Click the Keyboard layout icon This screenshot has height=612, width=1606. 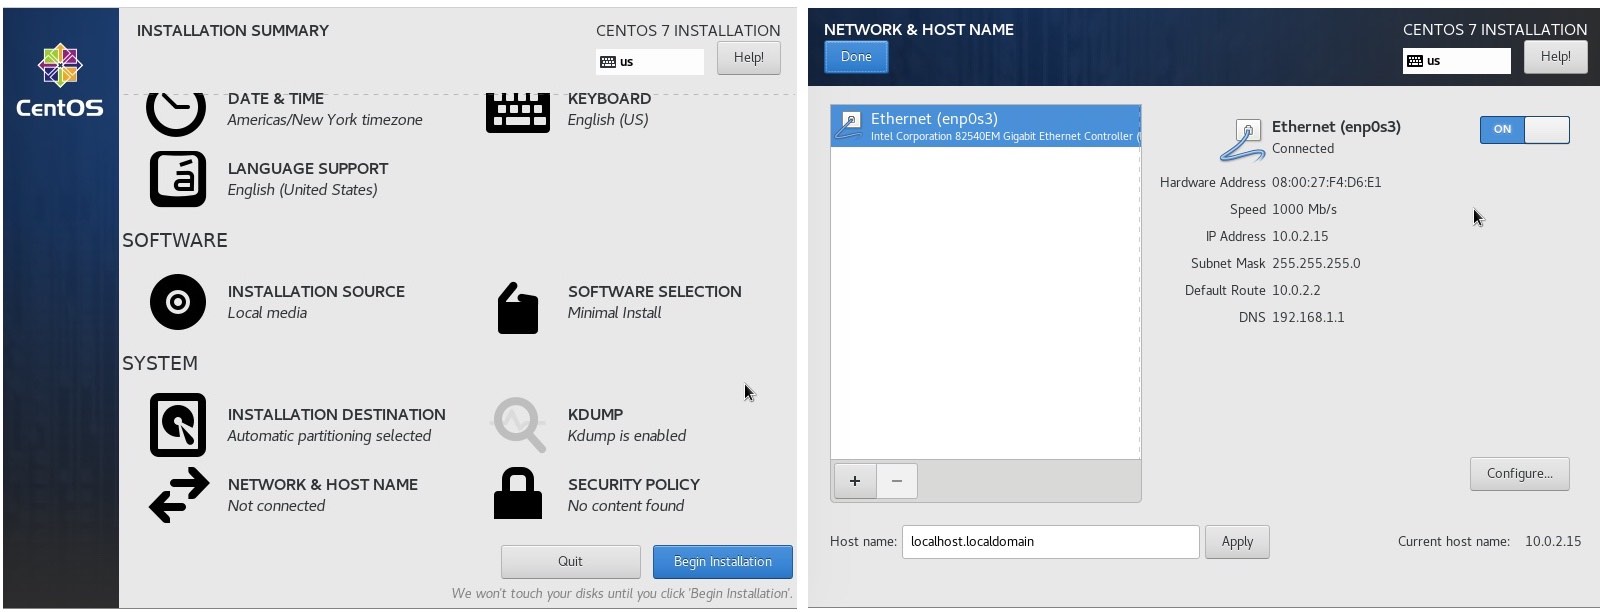517,112
